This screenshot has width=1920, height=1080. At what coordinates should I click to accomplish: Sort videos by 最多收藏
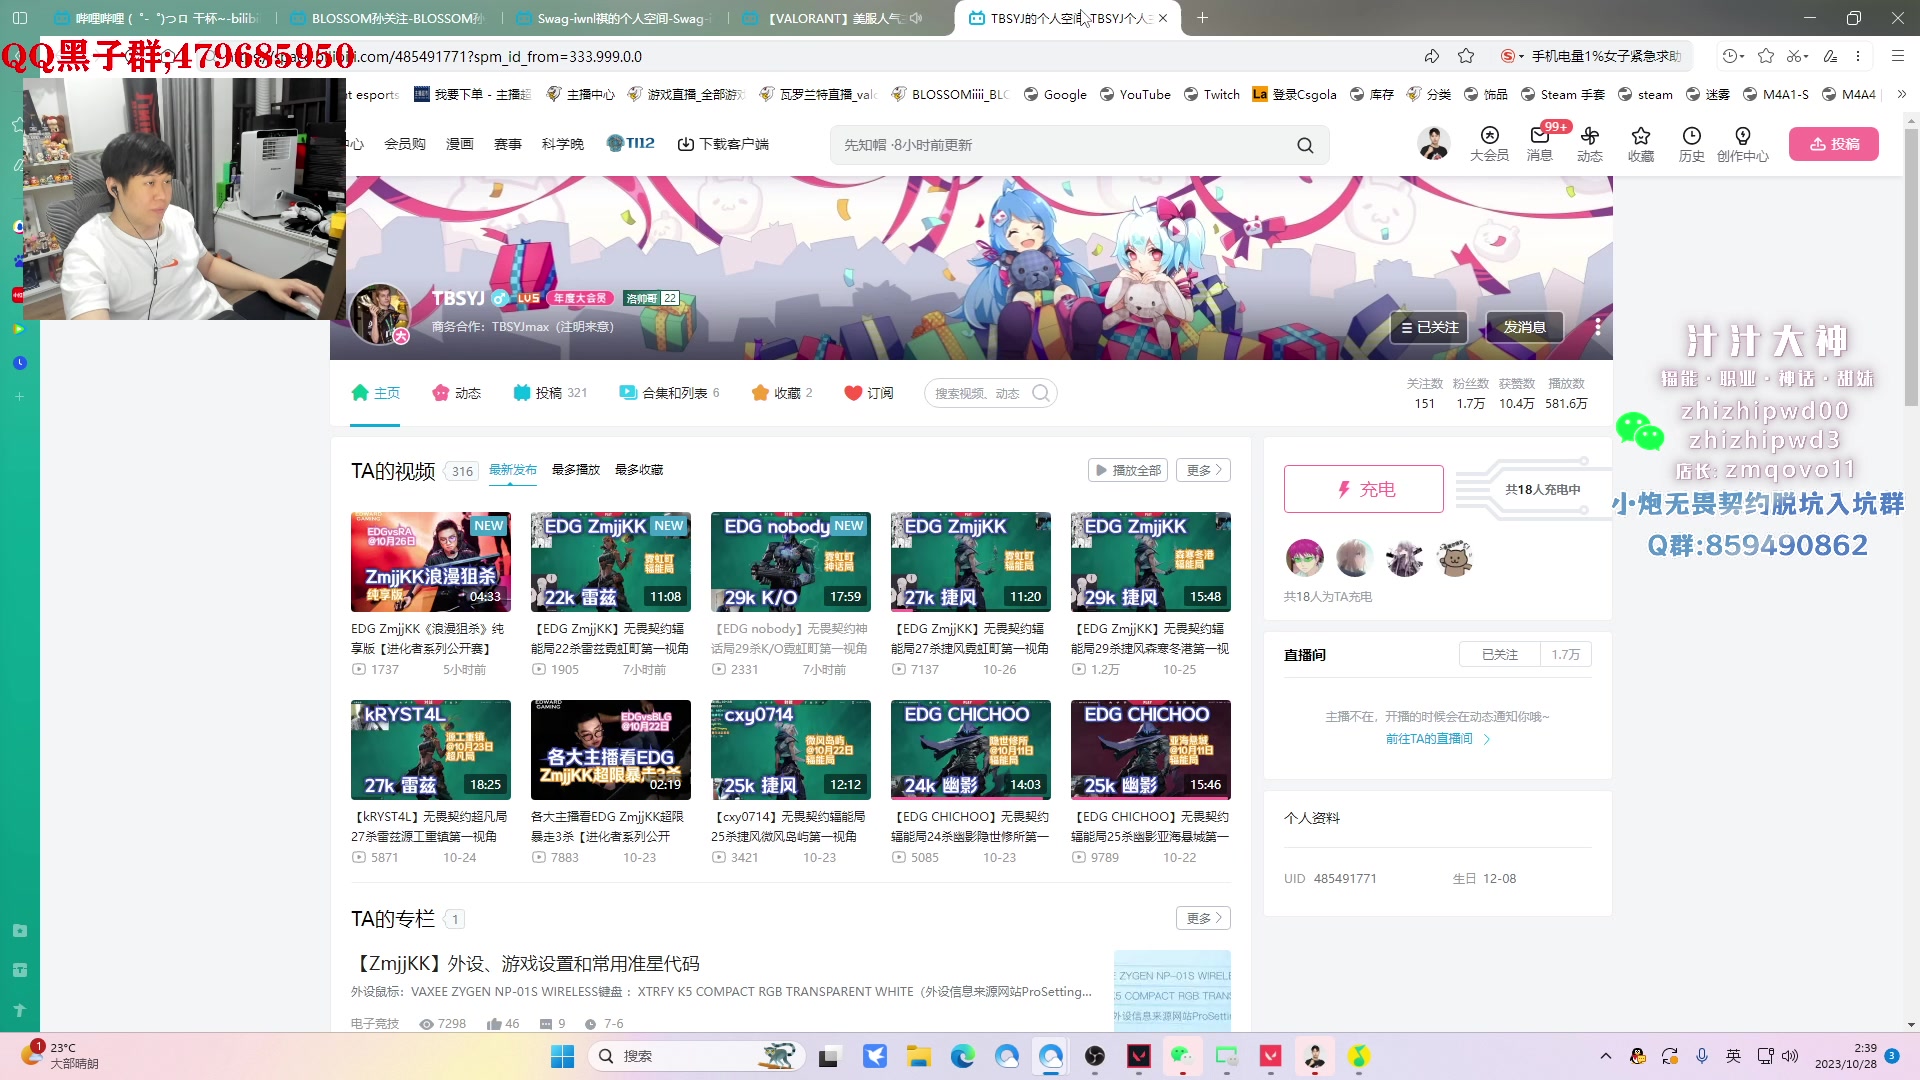point(639,470)
